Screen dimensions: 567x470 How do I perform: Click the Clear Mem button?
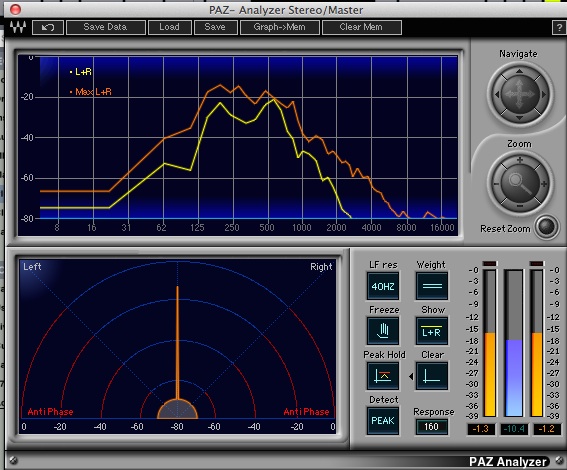(x=361, y=27)
